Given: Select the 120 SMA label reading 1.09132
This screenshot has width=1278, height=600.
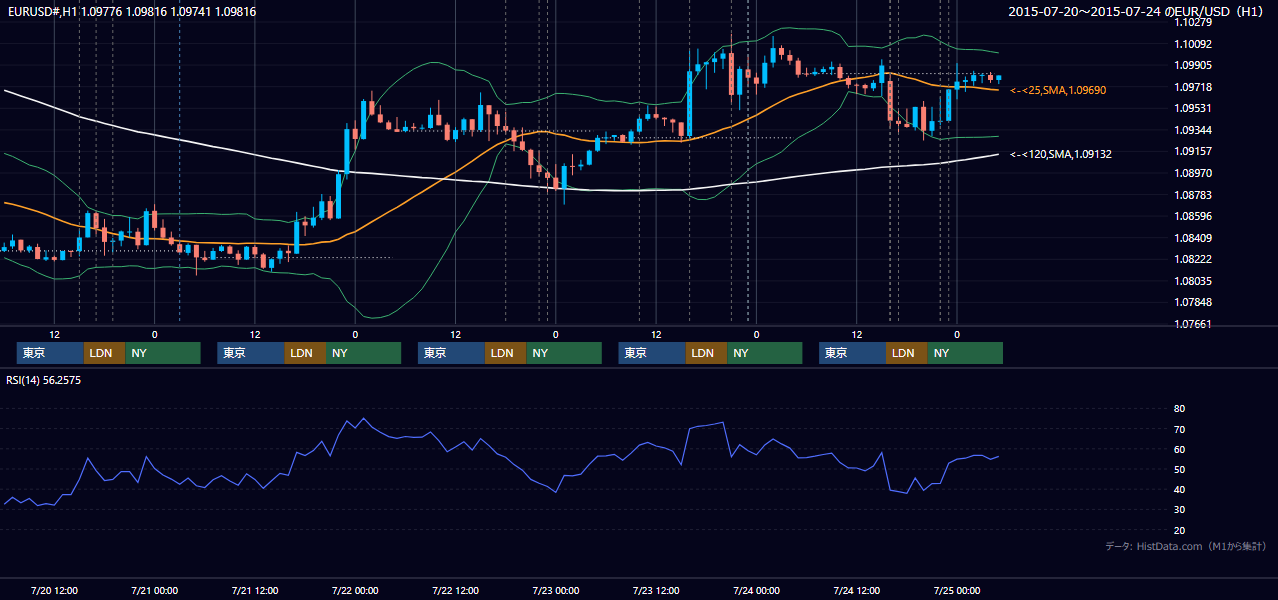Looking at the screenshot, I should [1061, 154].
